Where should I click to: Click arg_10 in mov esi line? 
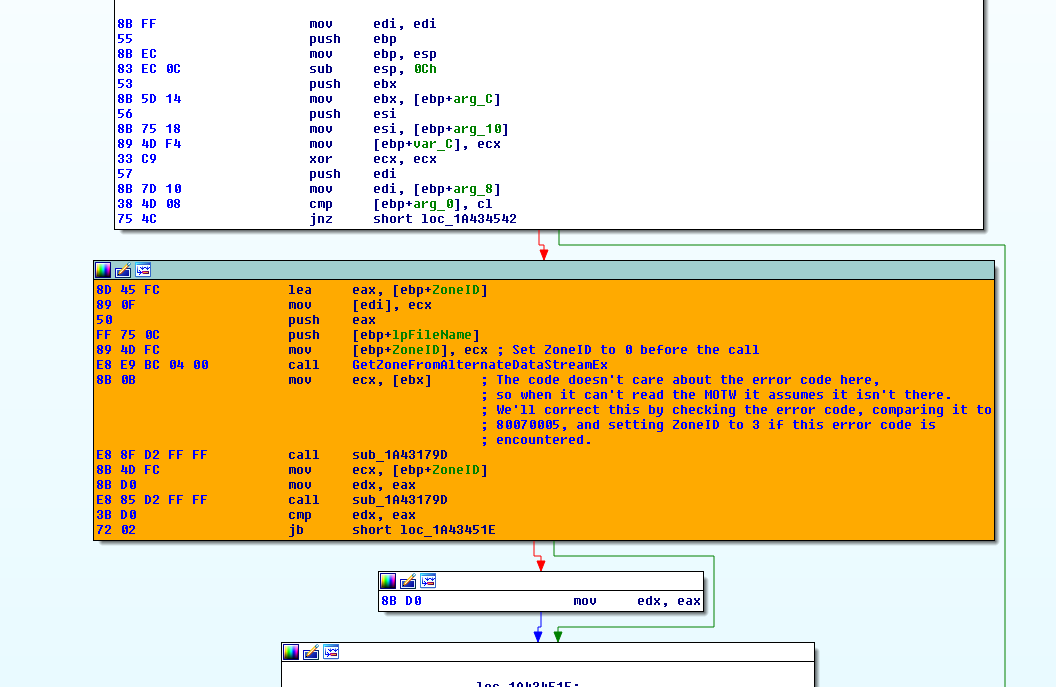point(477,129)
